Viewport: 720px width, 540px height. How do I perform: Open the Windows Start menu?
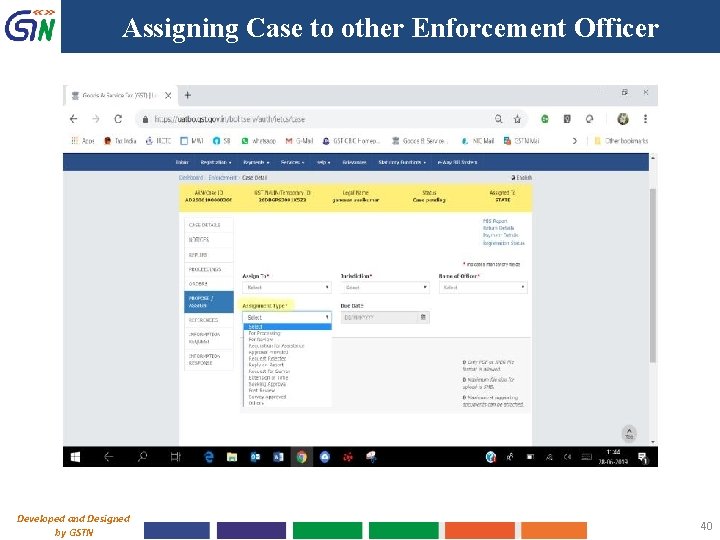coord(75,457)
